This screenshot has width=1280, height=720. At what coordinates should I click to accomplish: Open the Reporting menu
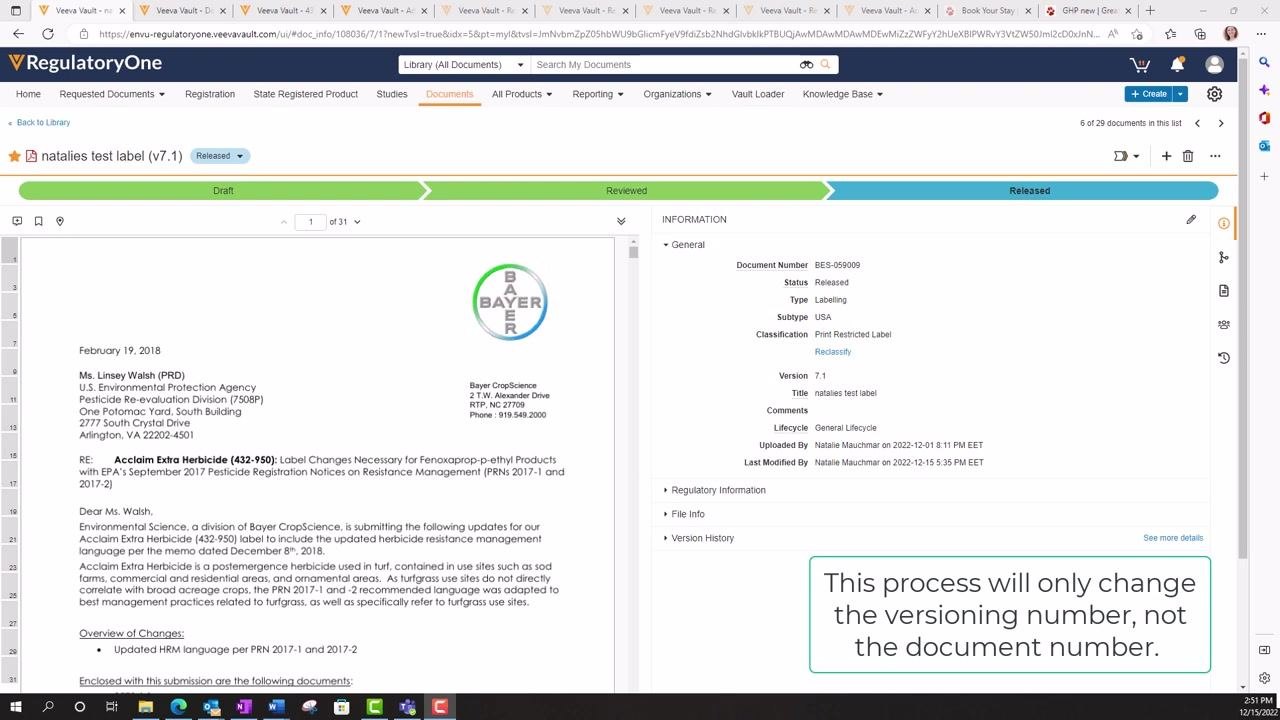(598, 94)
